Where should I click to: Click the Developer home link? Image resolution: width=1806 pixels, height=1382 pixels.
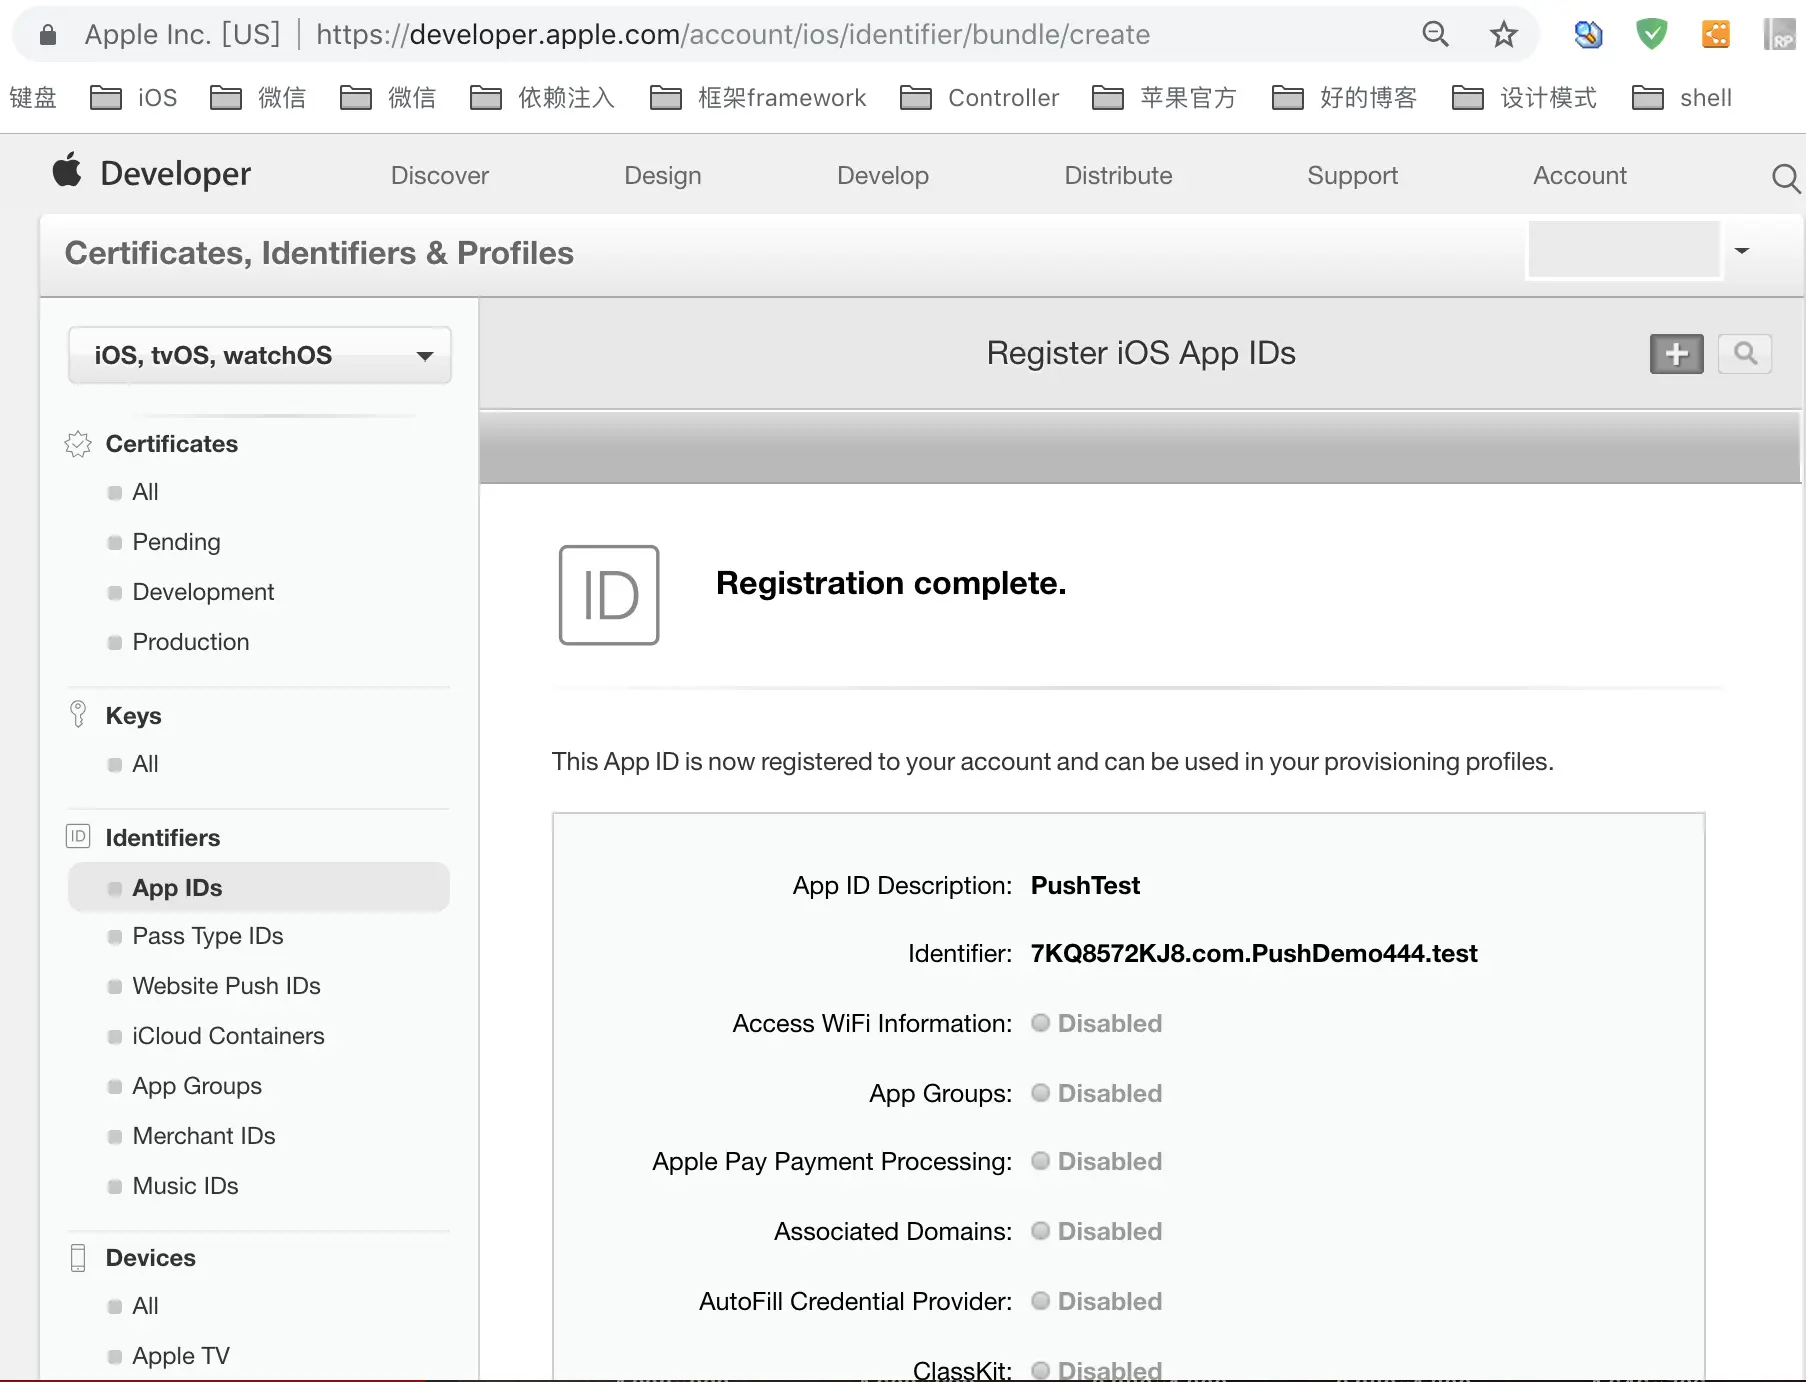coord(176,174)
